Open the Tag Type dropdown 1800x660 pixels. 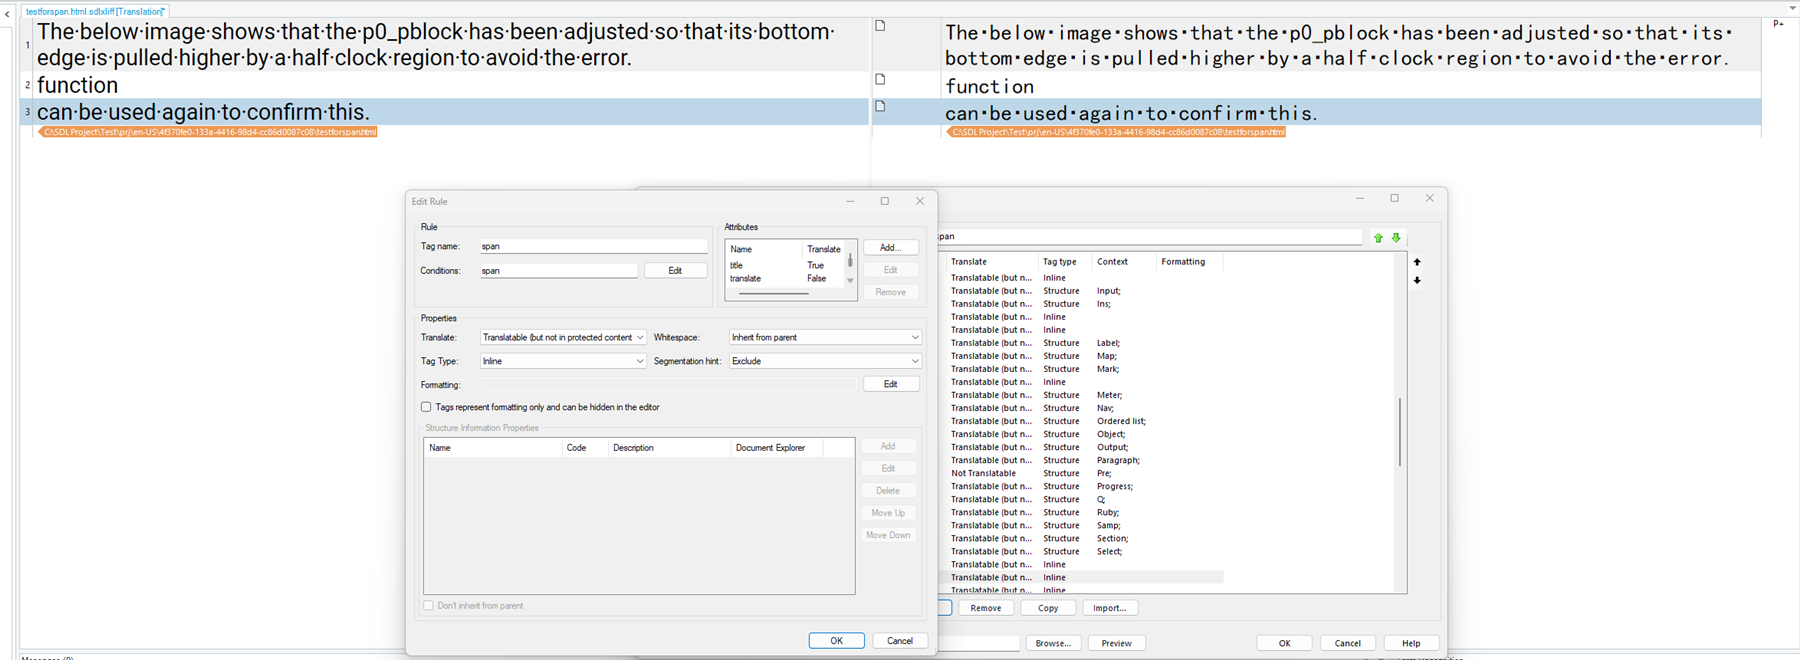(563, 361)
